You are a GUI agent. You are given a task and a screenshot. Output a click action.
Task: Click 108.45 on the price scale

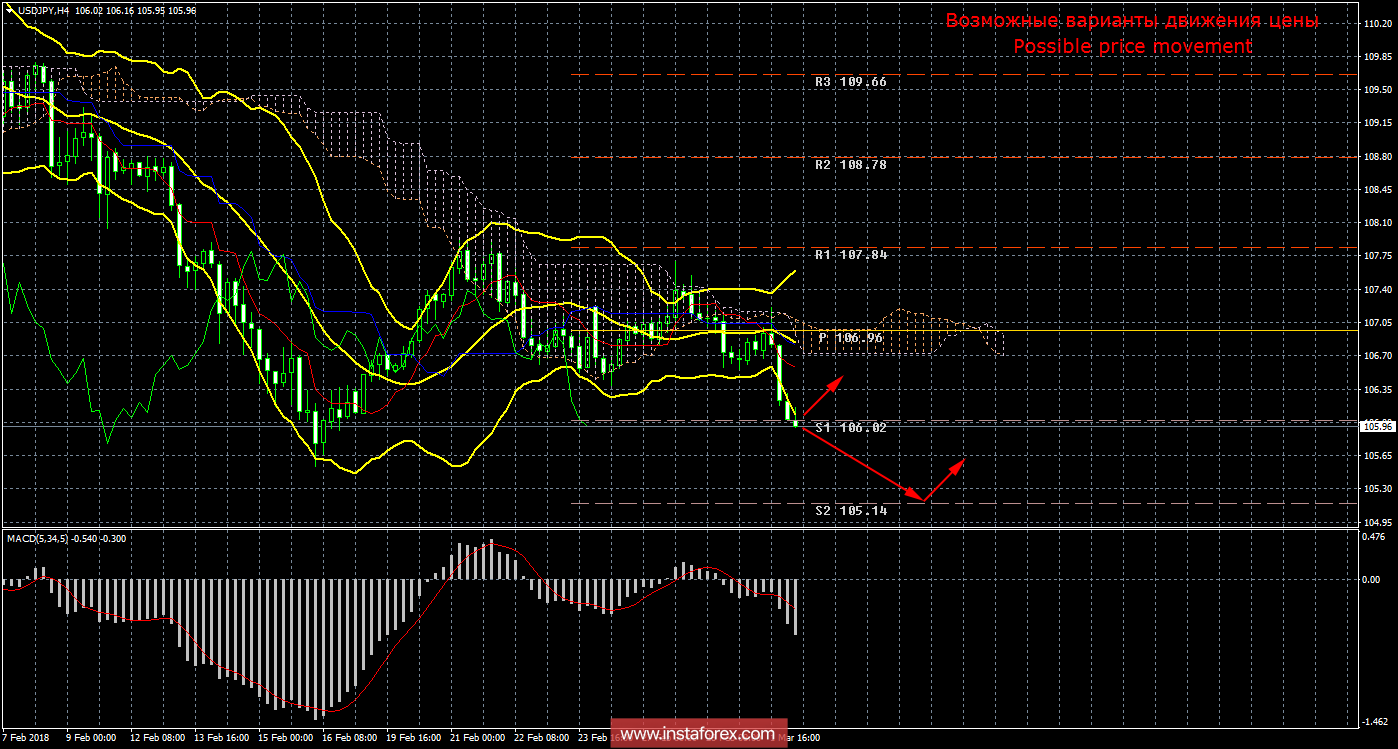[x=1377, y=190]
